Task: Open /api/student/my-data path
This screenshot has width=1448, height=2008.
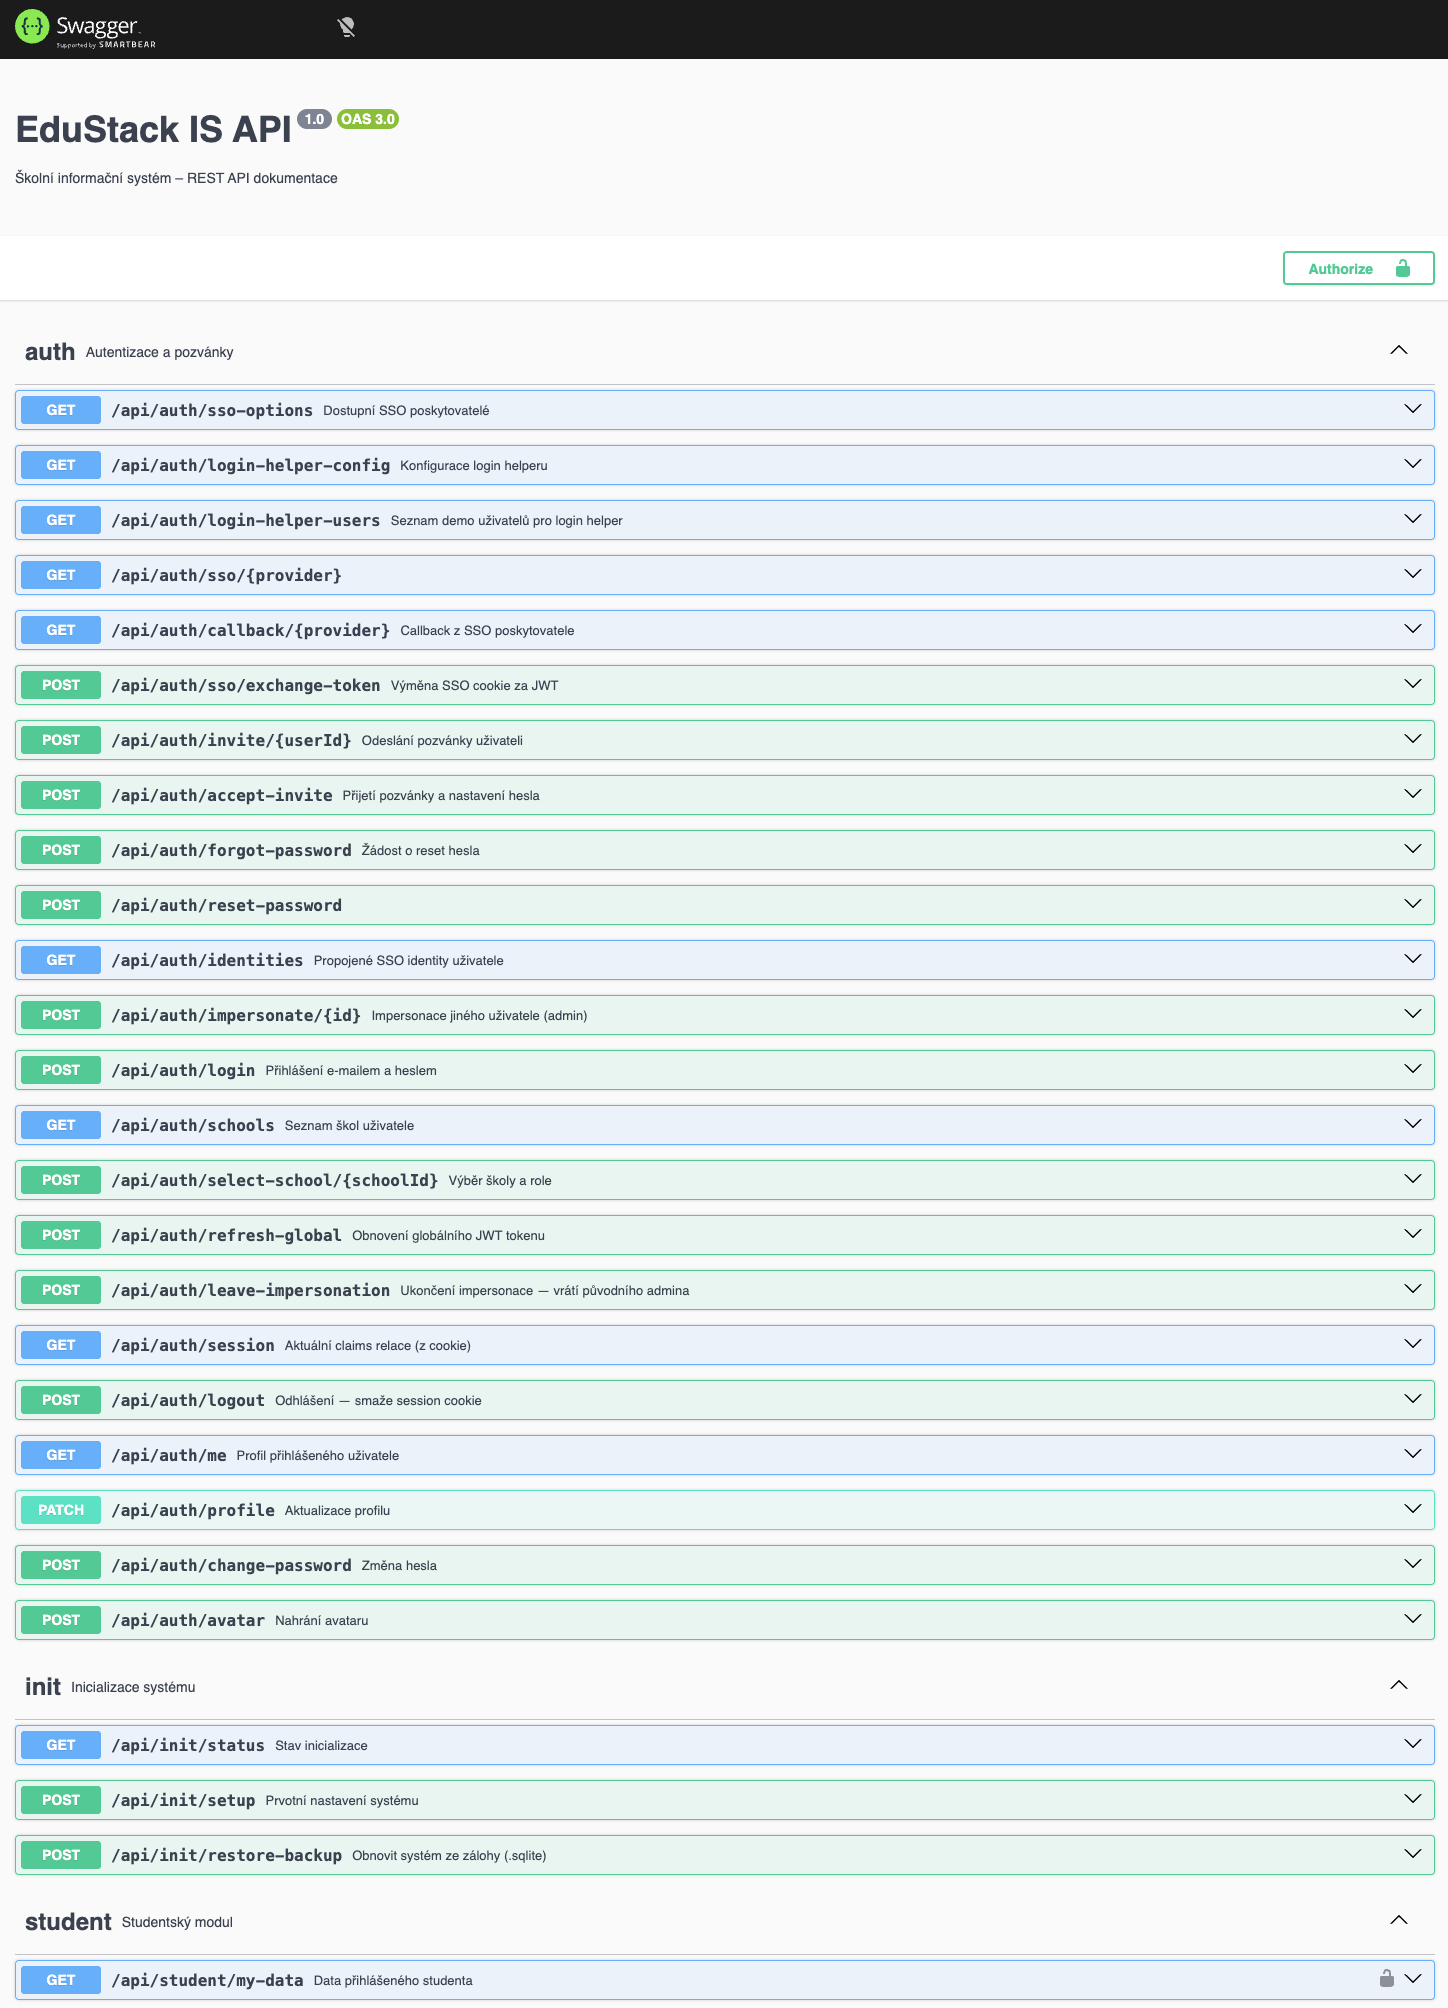Action: pos(208,1980)
